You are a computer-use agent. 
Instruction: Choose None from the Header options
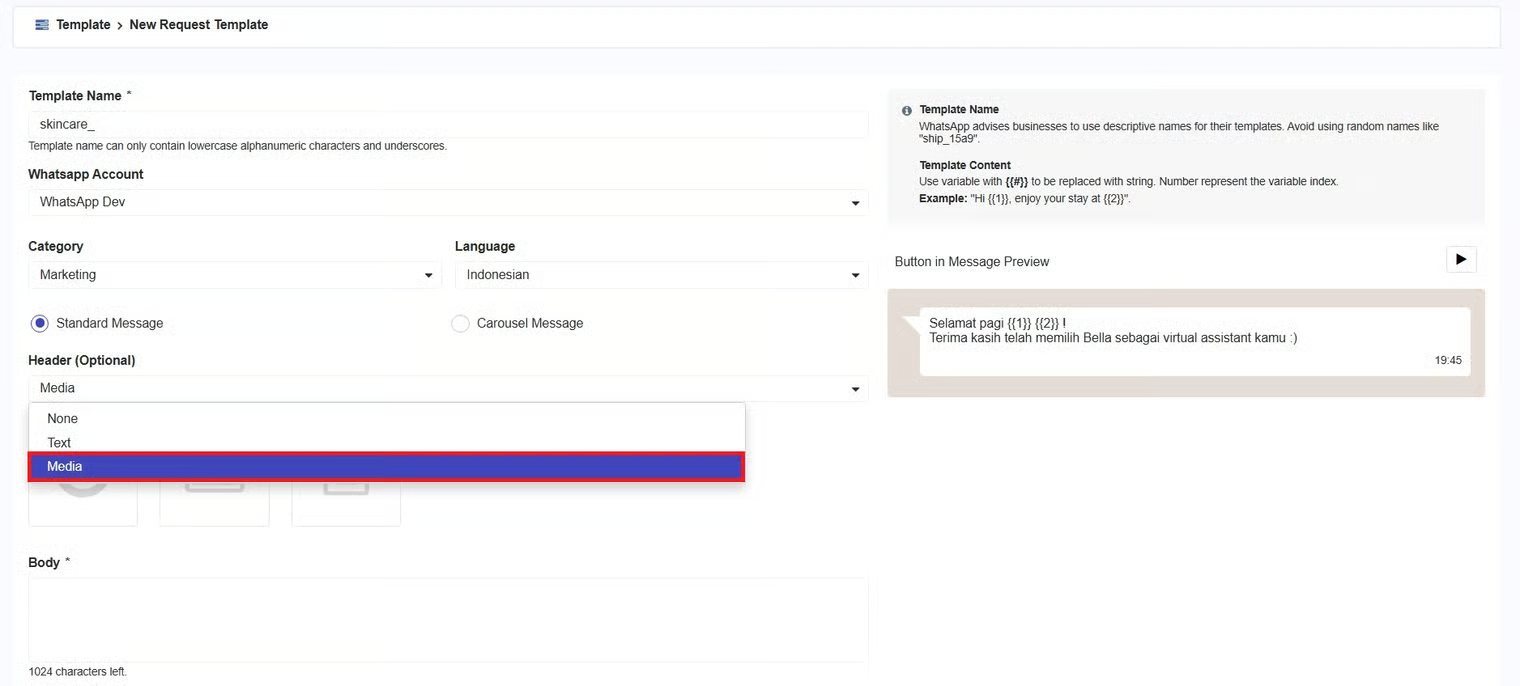(x=62, y=419)
